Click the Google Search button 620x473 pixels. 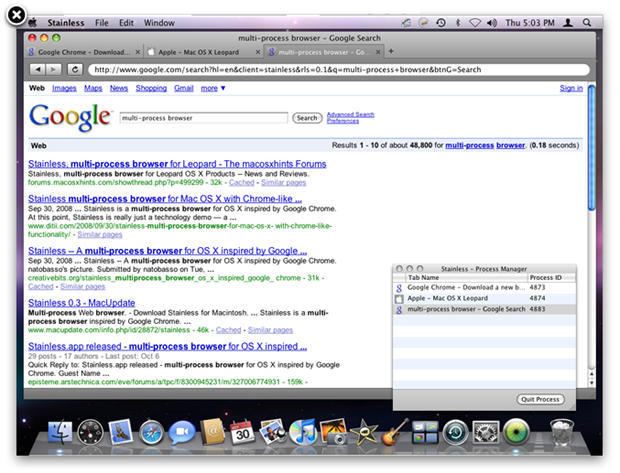pyautogui.click(x=307, y=118)
